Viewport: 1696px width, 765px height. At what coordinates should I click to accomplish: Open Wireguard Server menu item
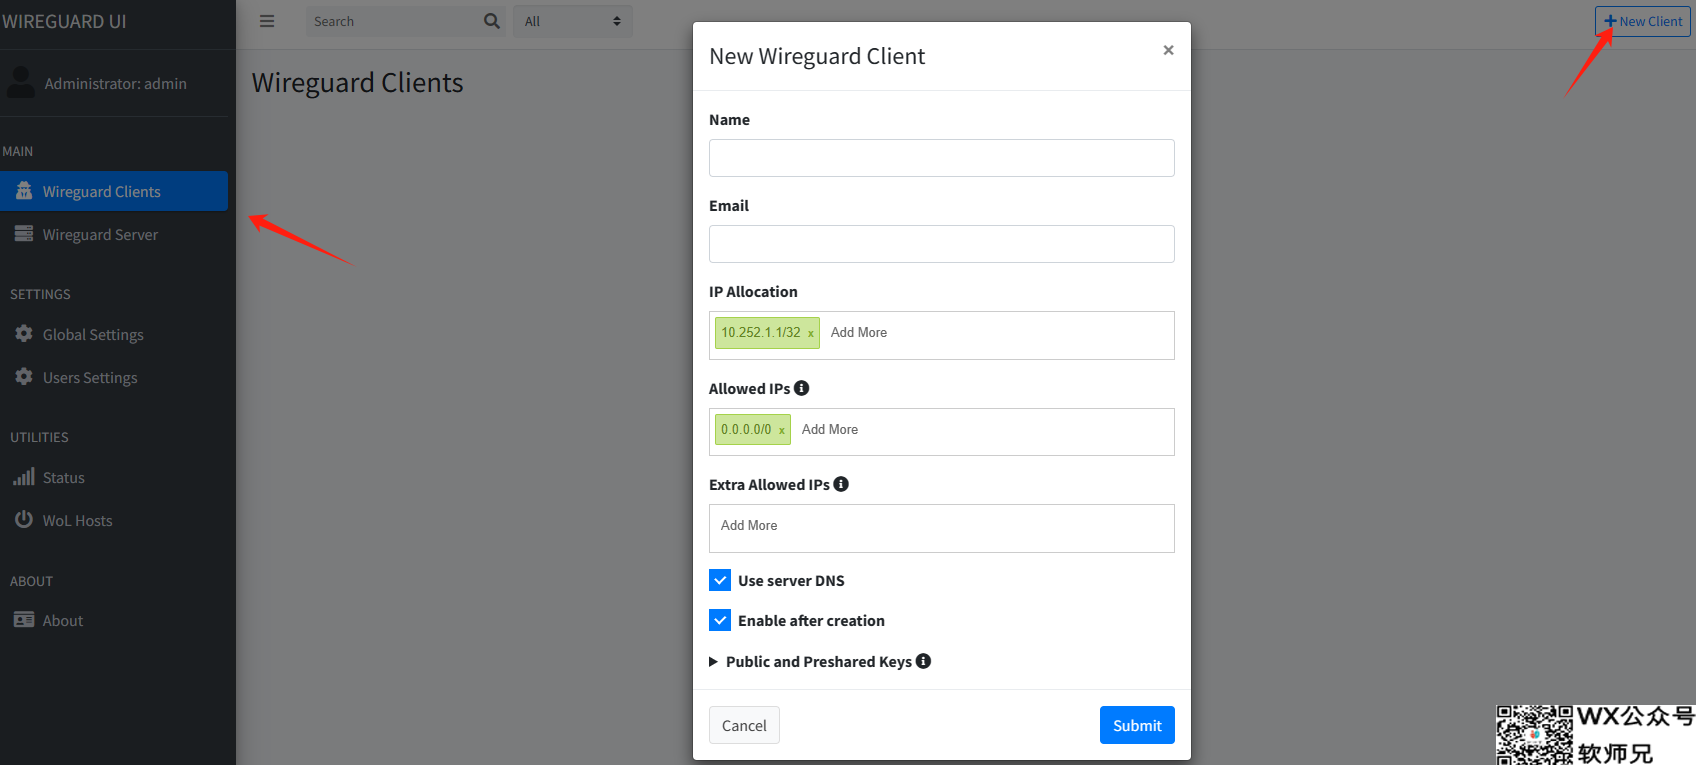point(114,234)
